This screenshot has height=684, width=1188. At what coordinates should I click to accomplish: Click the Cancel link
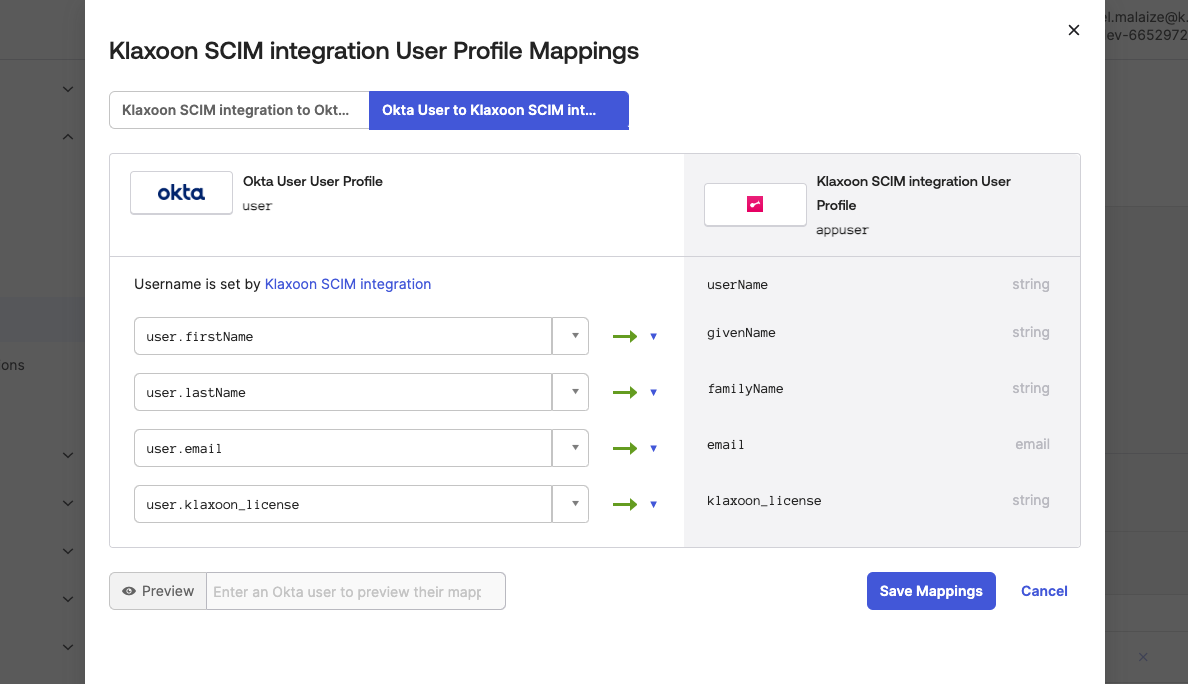pyautogui.click(x=1044, y=591)
